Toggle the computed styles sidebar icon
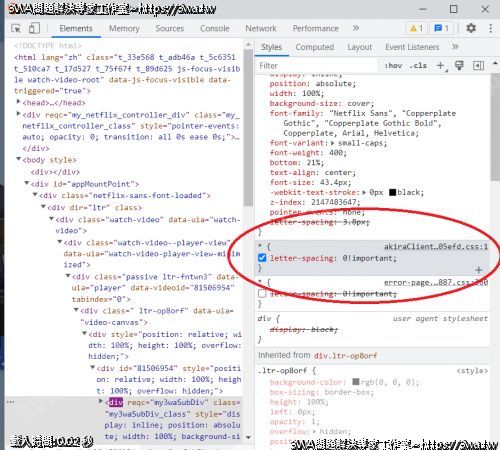This screenshot has width=500, height=450. pos(478,66)
